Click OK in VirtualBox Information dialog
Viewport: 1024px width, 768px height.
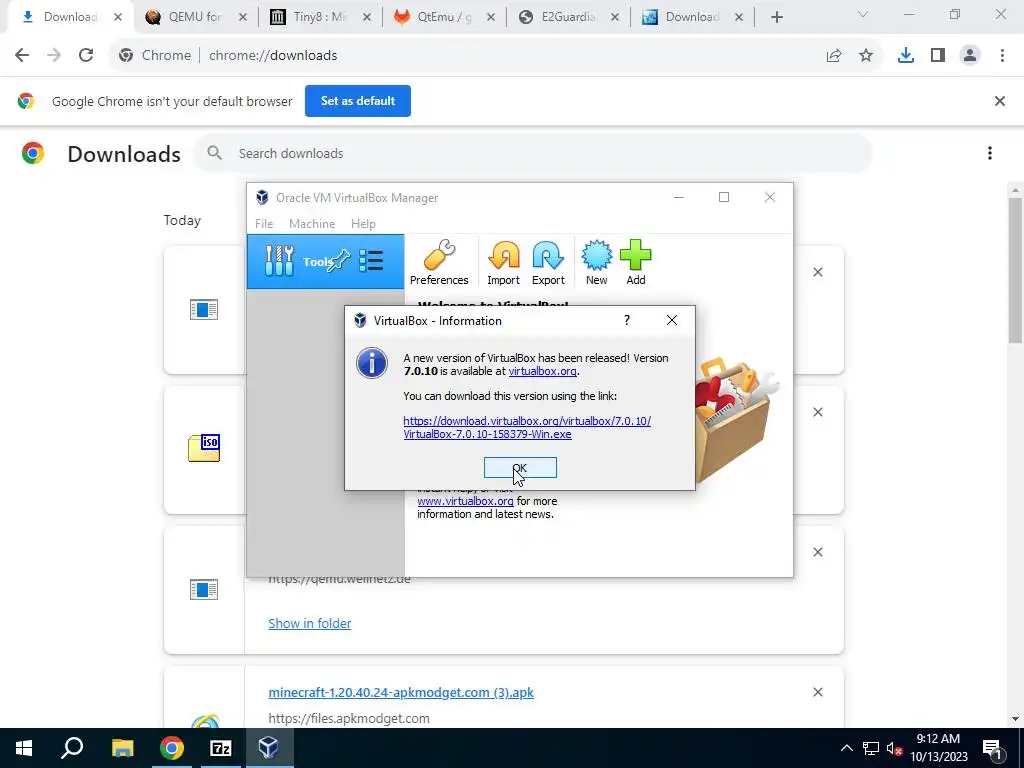(520, 468)
